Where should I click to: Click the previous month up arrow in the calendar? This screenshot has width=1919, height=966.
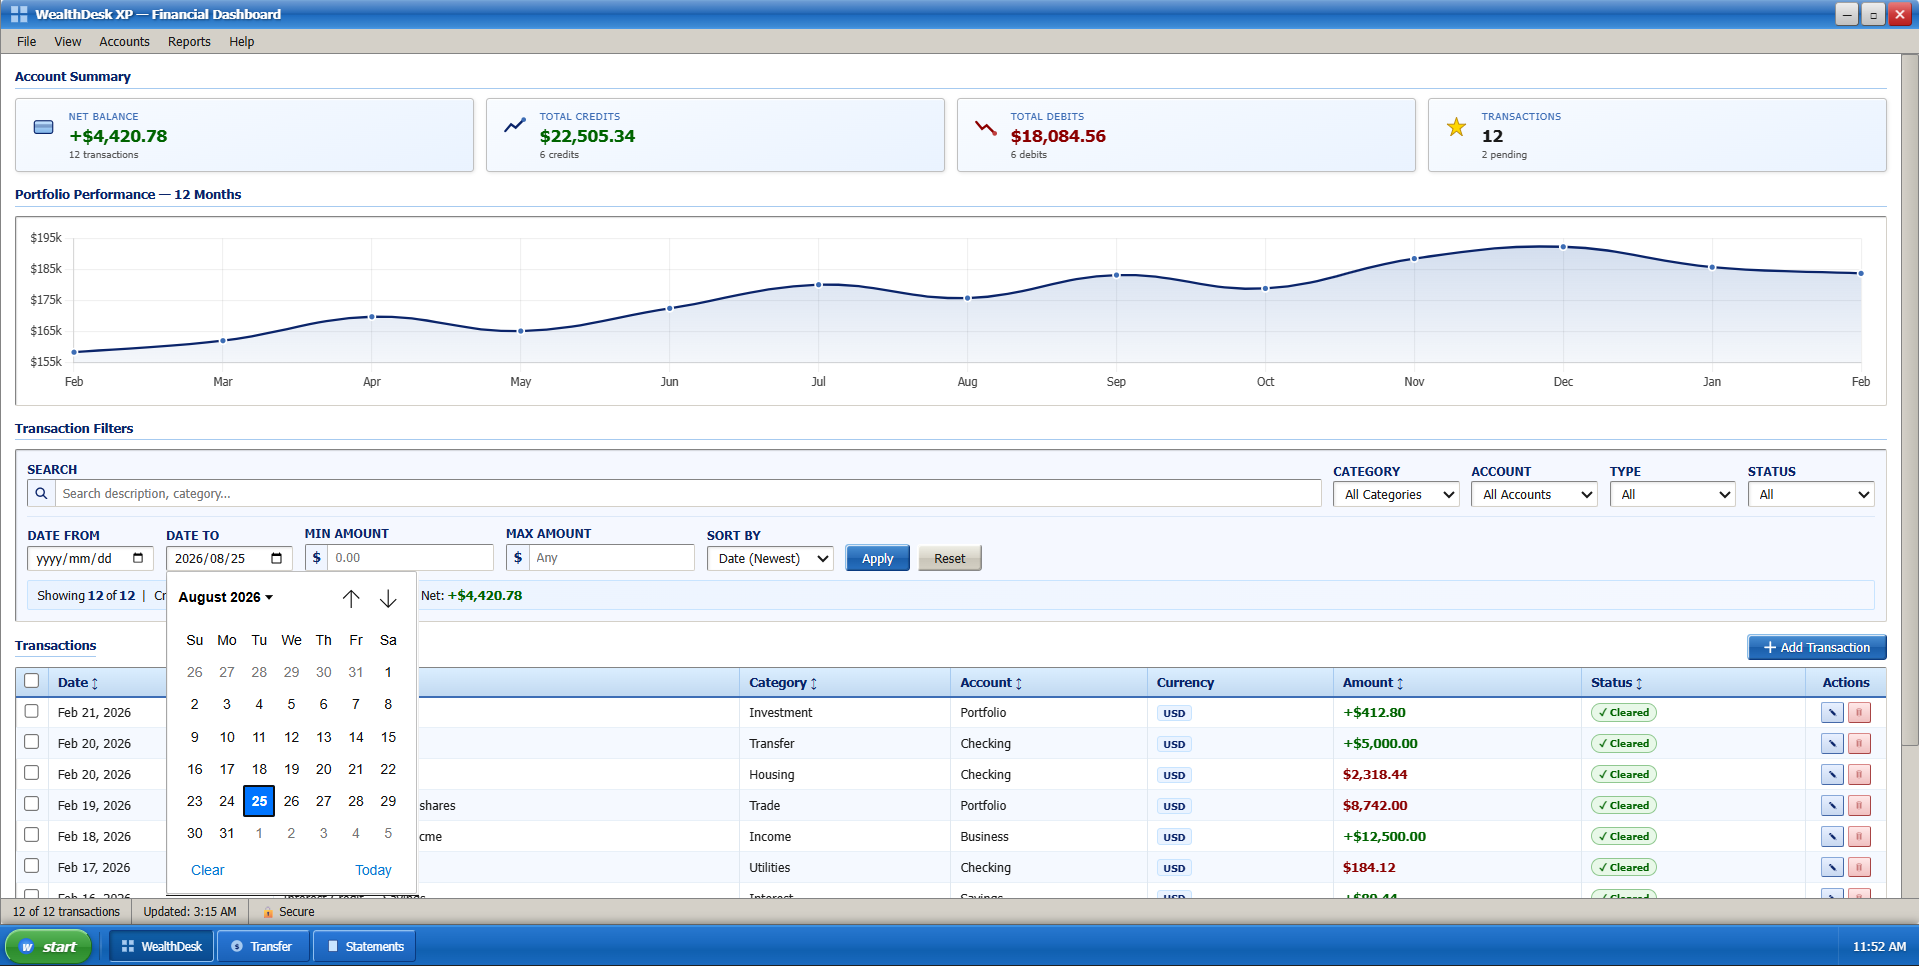click(352, 598)
